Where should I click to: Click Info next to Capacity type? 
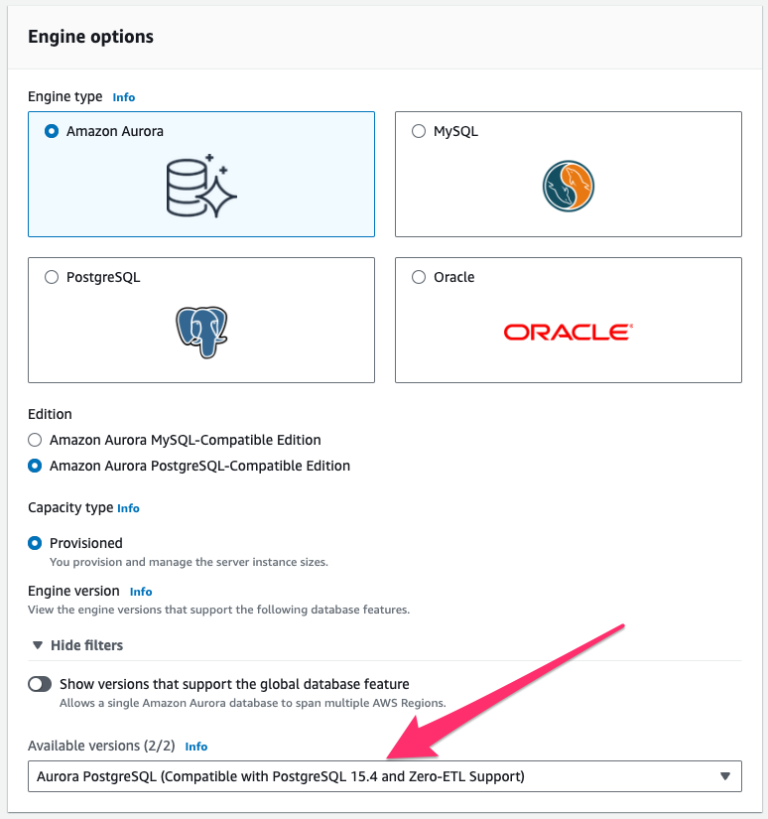pyautogui.click(x=128, y=508)
